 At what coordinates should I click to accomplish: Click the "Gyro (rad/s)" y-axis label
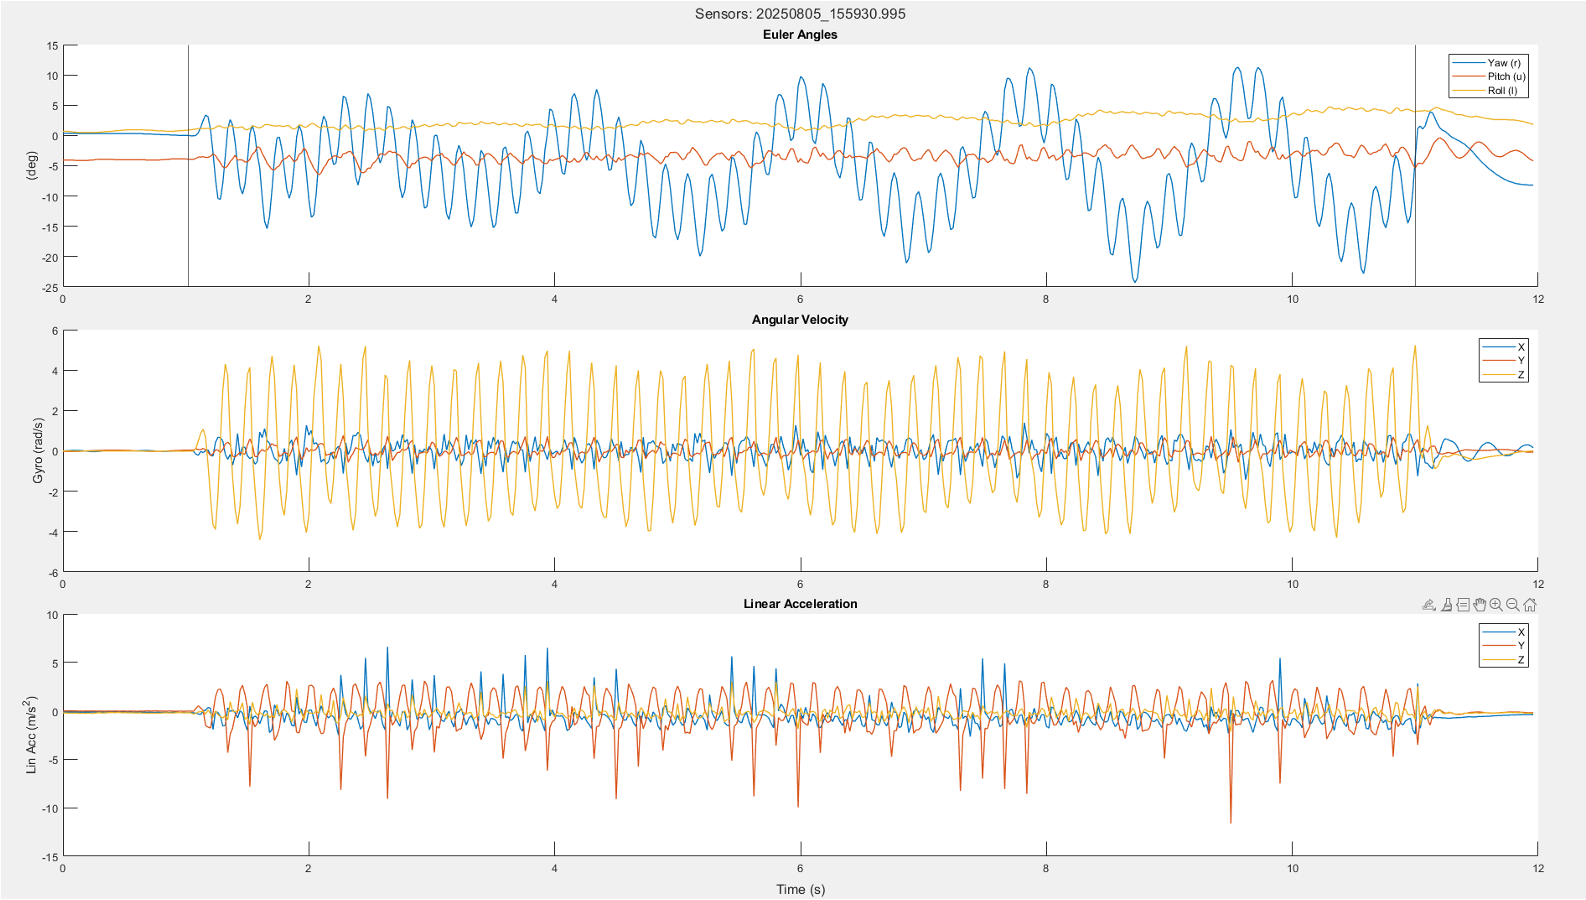click(x=38, y=451)
